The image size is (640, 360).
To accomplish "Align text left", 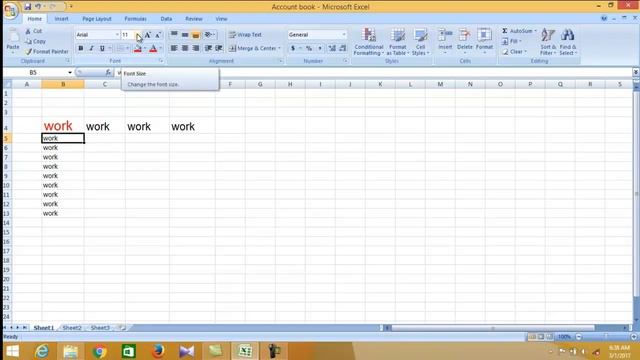I will [x=174, y=48].
